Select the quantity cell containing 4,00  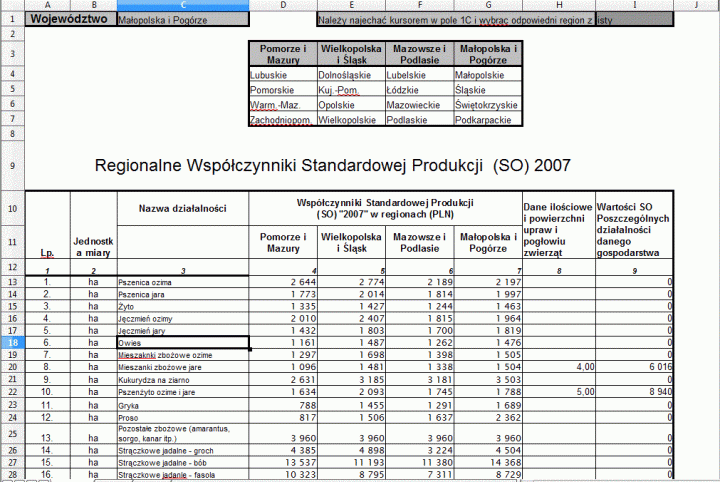tap(558, 368)
